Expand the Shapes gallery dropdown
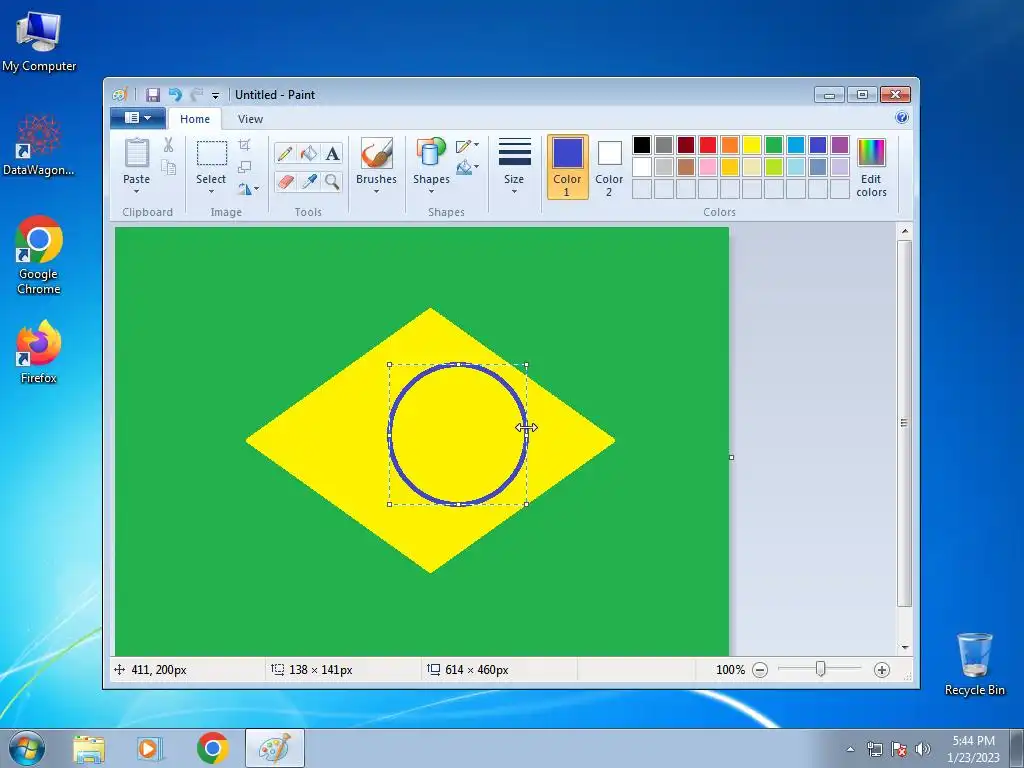 pyautogui.click(x=431, y=191)
